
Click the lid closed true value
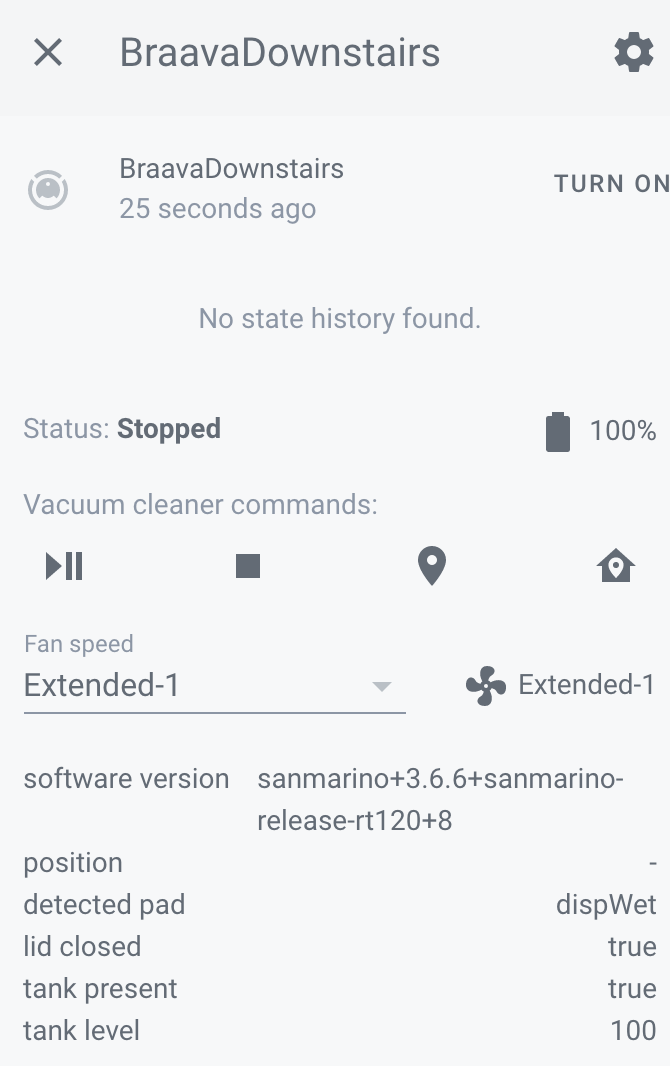(632, 947)
